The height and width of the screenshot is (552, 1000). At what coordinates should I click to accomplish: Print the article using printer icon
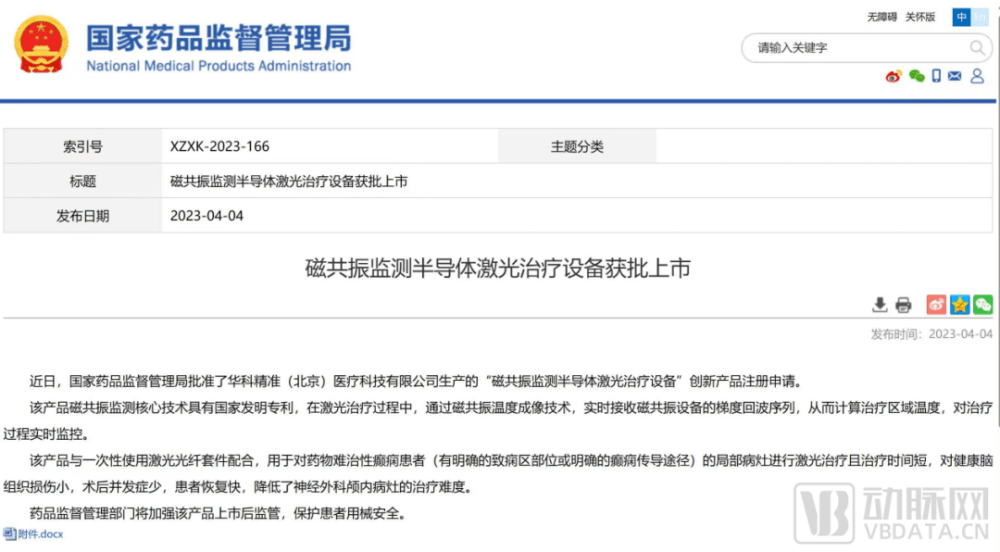click(x=903, y=305)
